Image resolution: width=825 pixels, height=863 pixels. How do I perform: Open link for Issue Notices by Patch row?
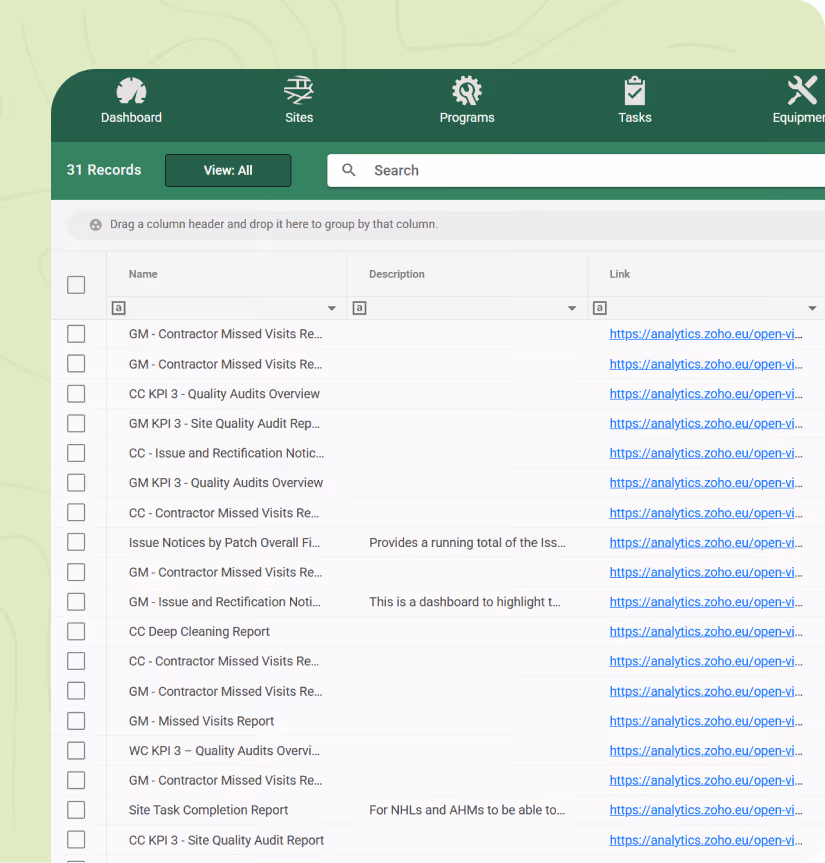click(x=706, y=543)
